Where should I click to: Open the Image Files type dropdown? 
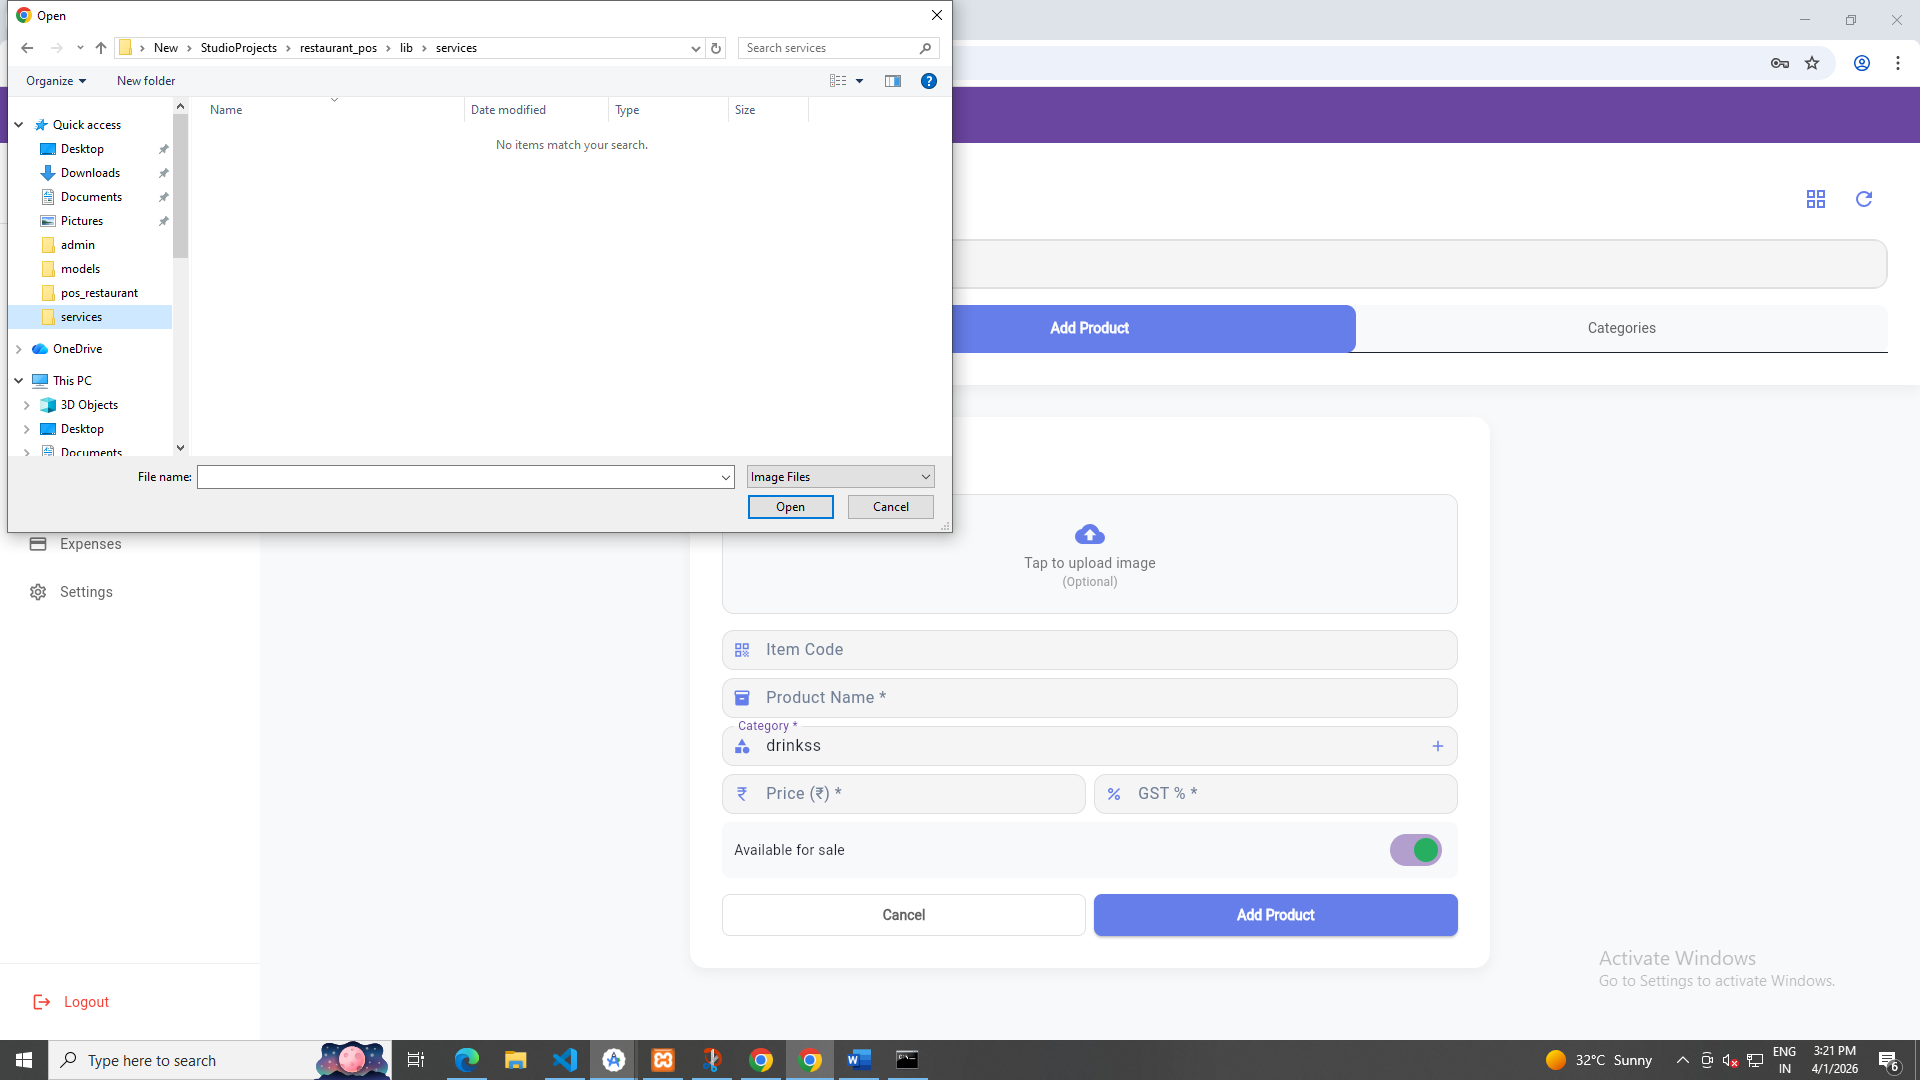[840, 477]
